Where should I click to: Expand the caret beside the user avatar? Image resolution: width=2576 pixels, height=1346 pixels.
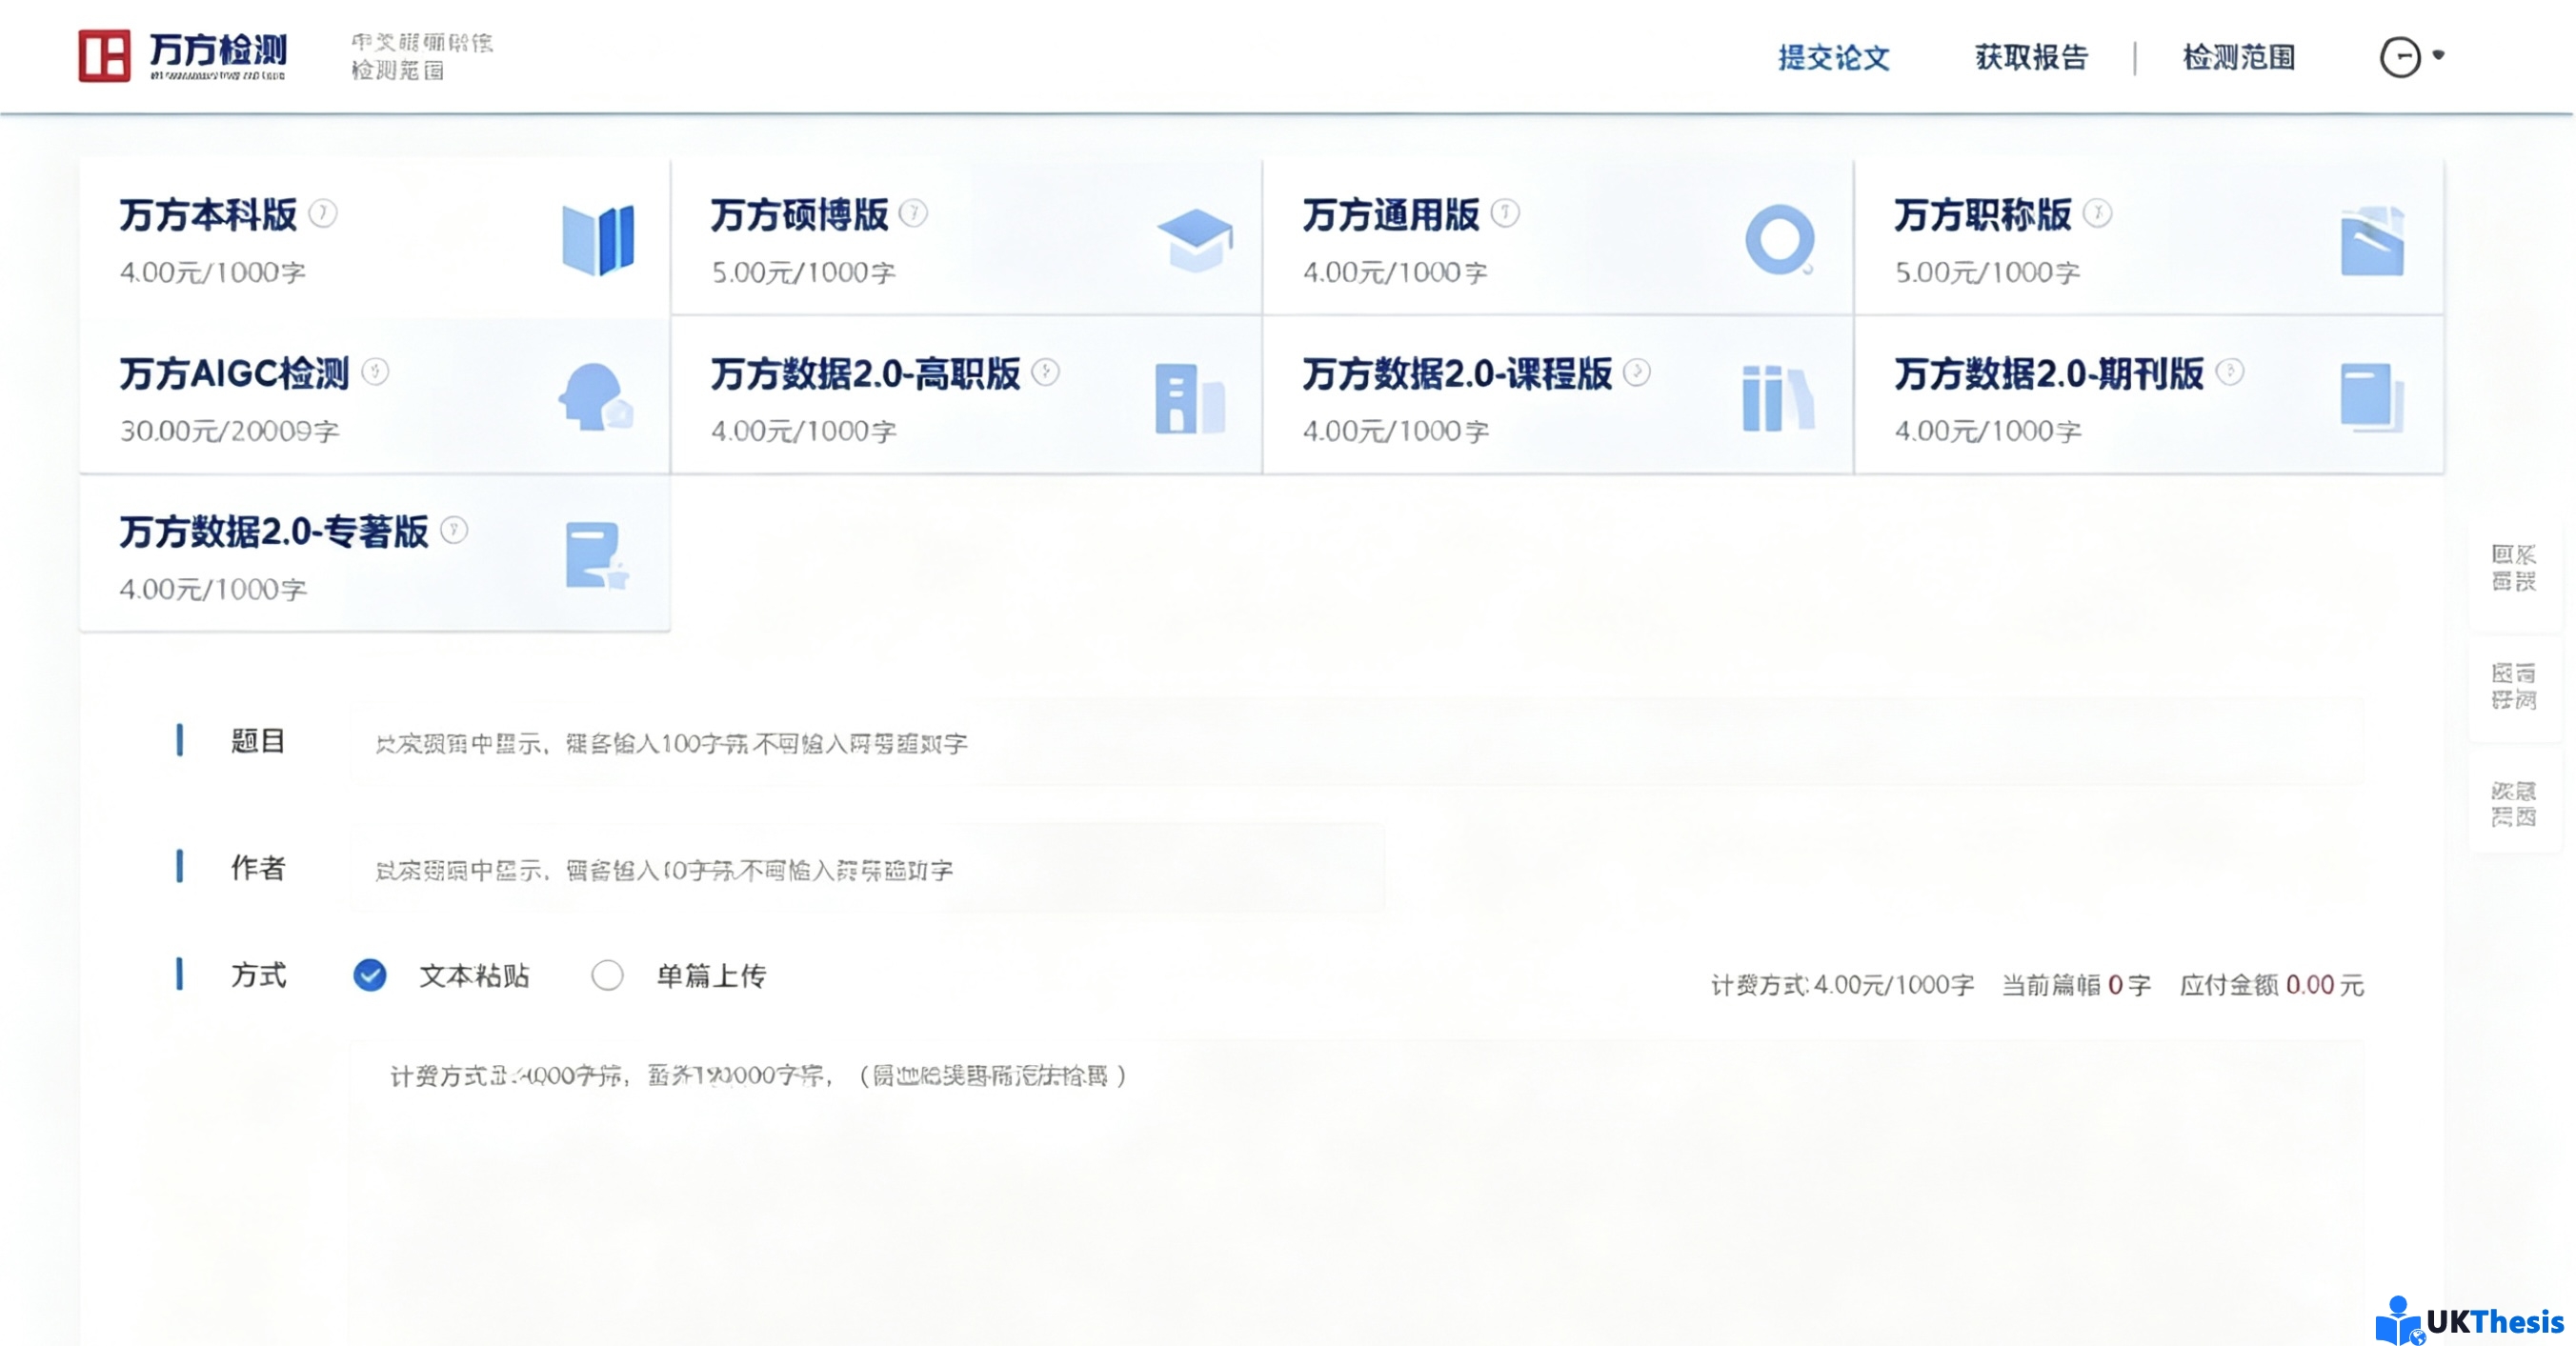tap(2439, 55)
